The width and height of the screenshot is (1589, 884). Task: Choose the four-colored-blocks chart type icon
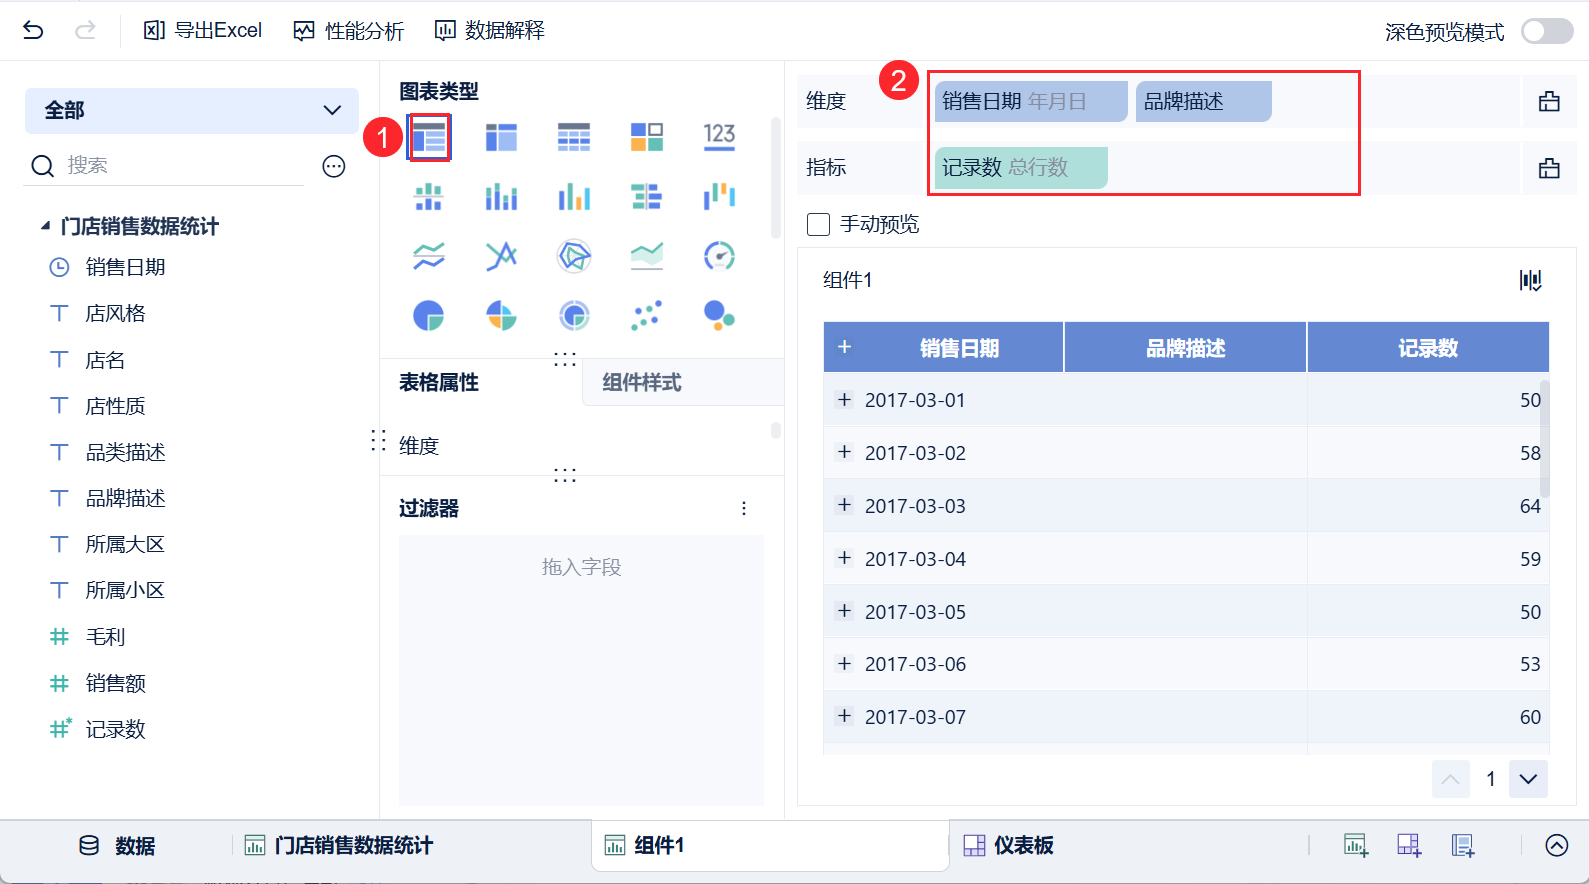[647, 137]
